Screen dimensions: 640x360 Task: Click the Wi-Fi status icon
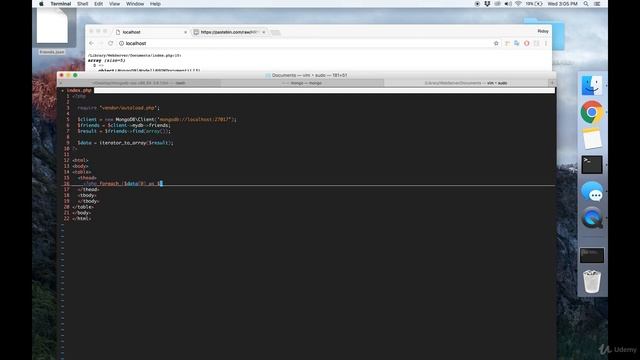pyautogui.click(x=518, y=4)
